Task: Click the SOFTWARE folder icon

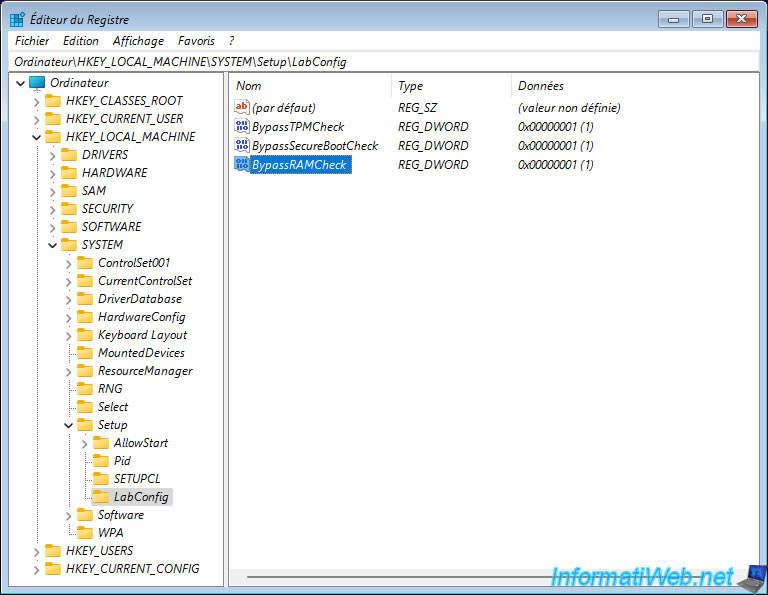Action: click(x=69, y=227)
